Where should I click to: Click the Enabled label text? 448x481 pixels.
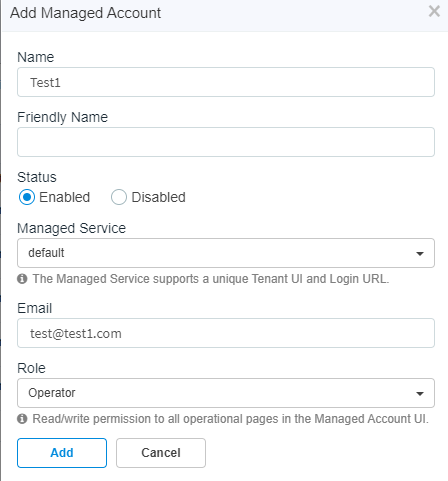click(x=65, y=197)
